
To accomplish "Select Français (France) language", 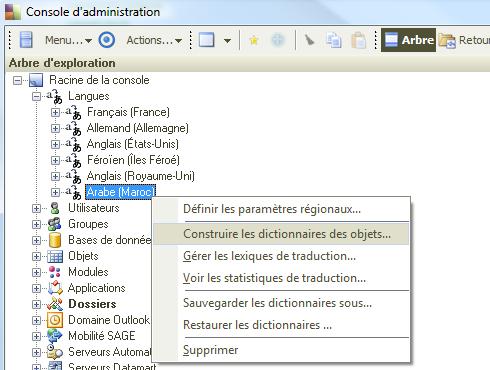I will tap(128, 112).
